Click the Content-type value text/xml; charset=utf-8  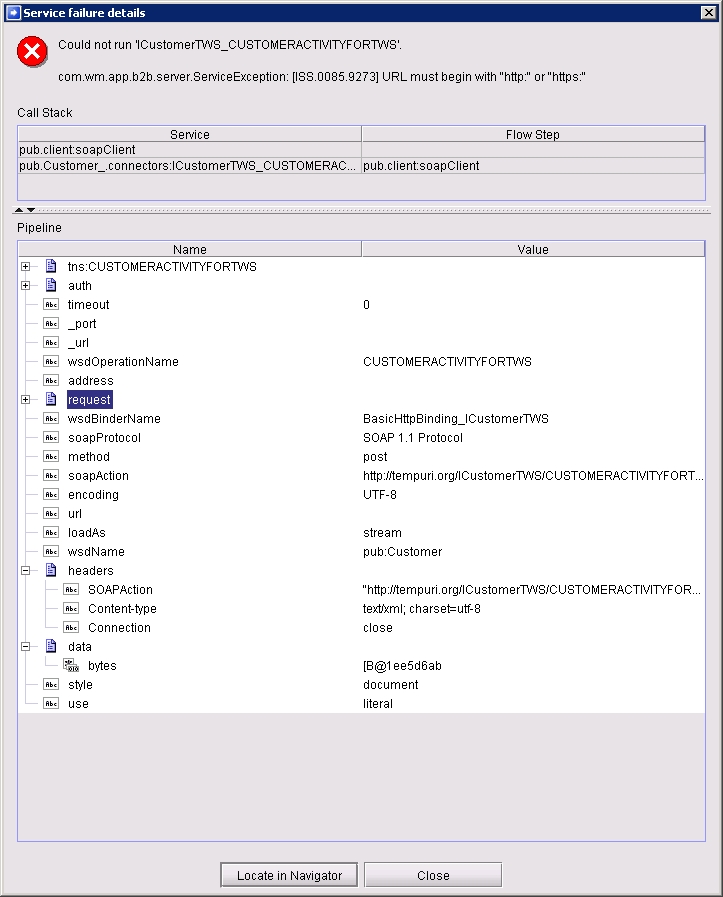422,609
